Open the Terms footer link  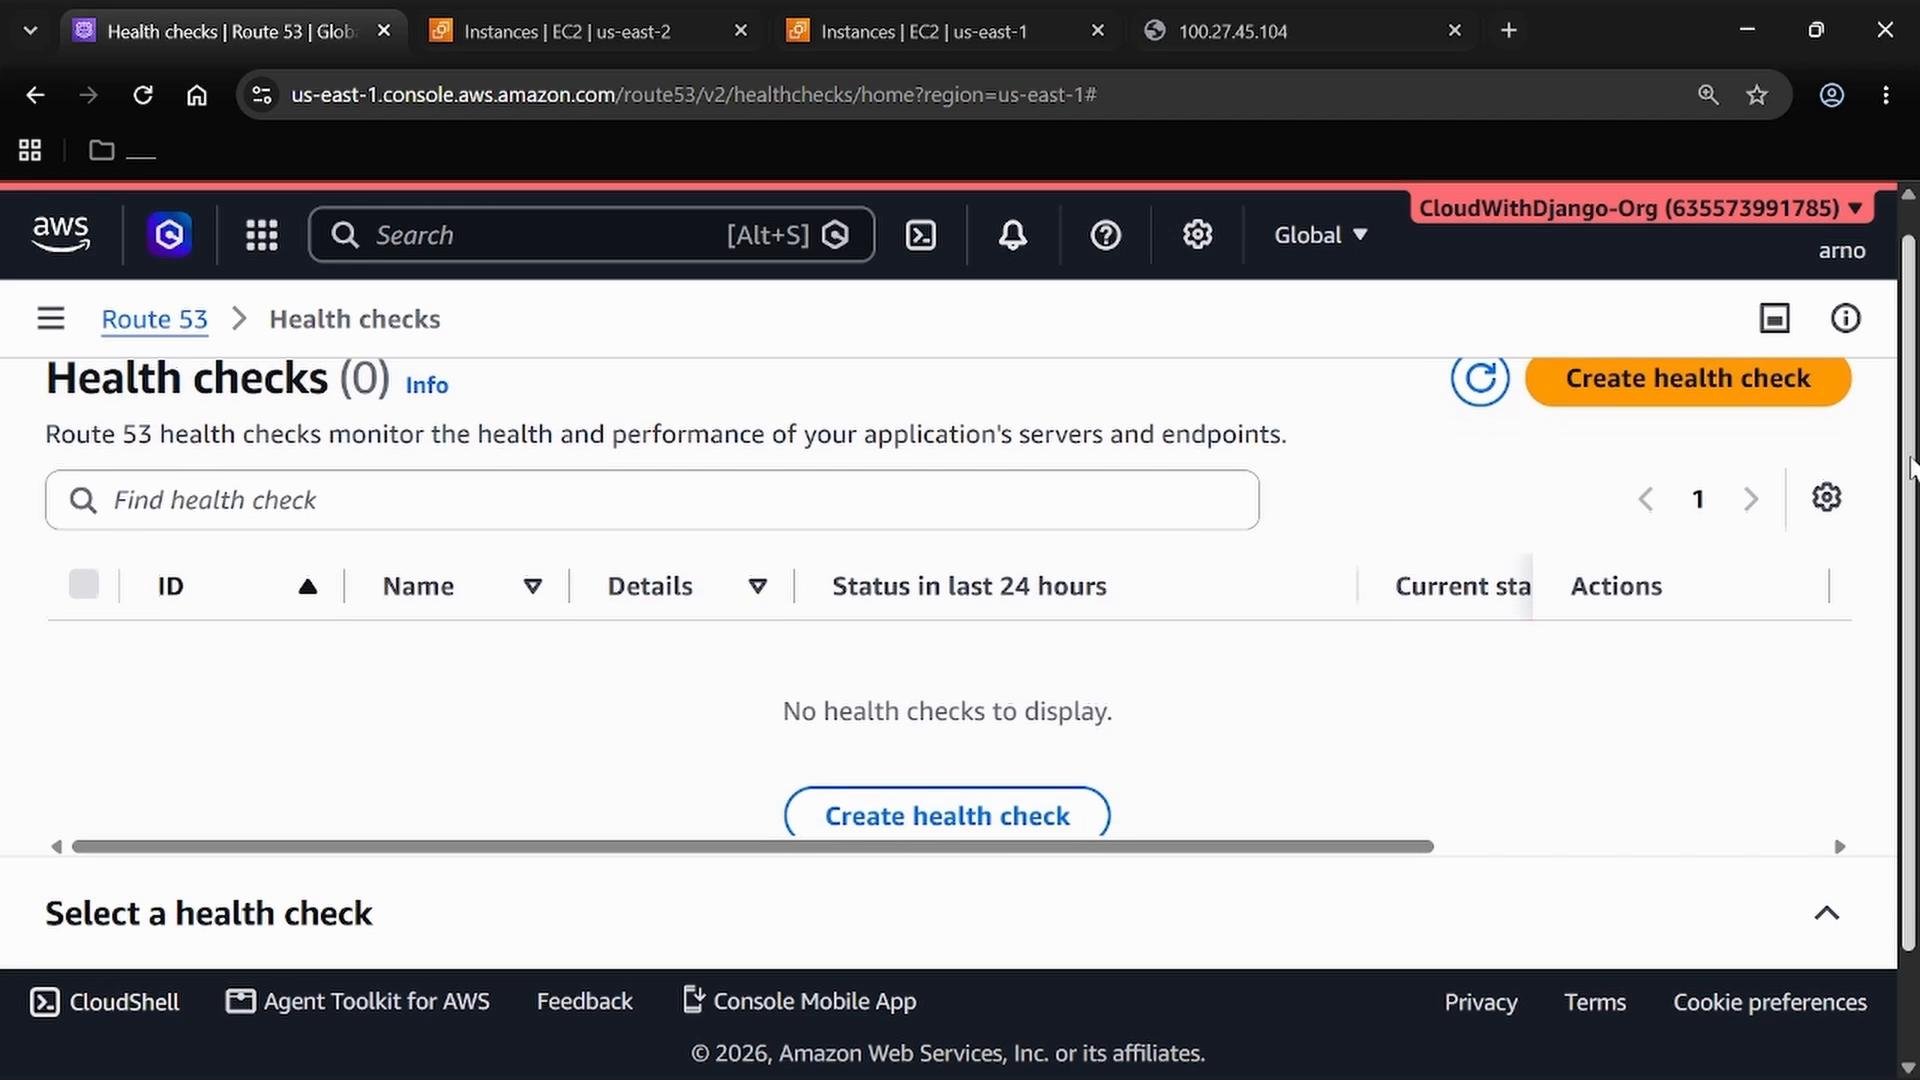(x=1595, y=1002)
